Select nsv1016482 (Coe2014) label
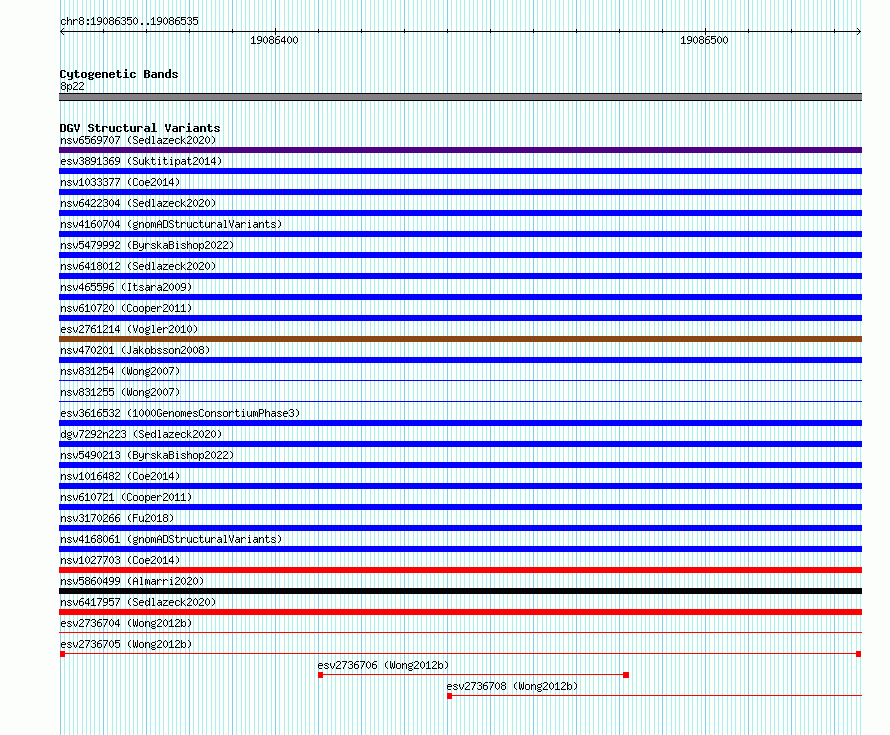The image size is (890, 735). [120, 476]
